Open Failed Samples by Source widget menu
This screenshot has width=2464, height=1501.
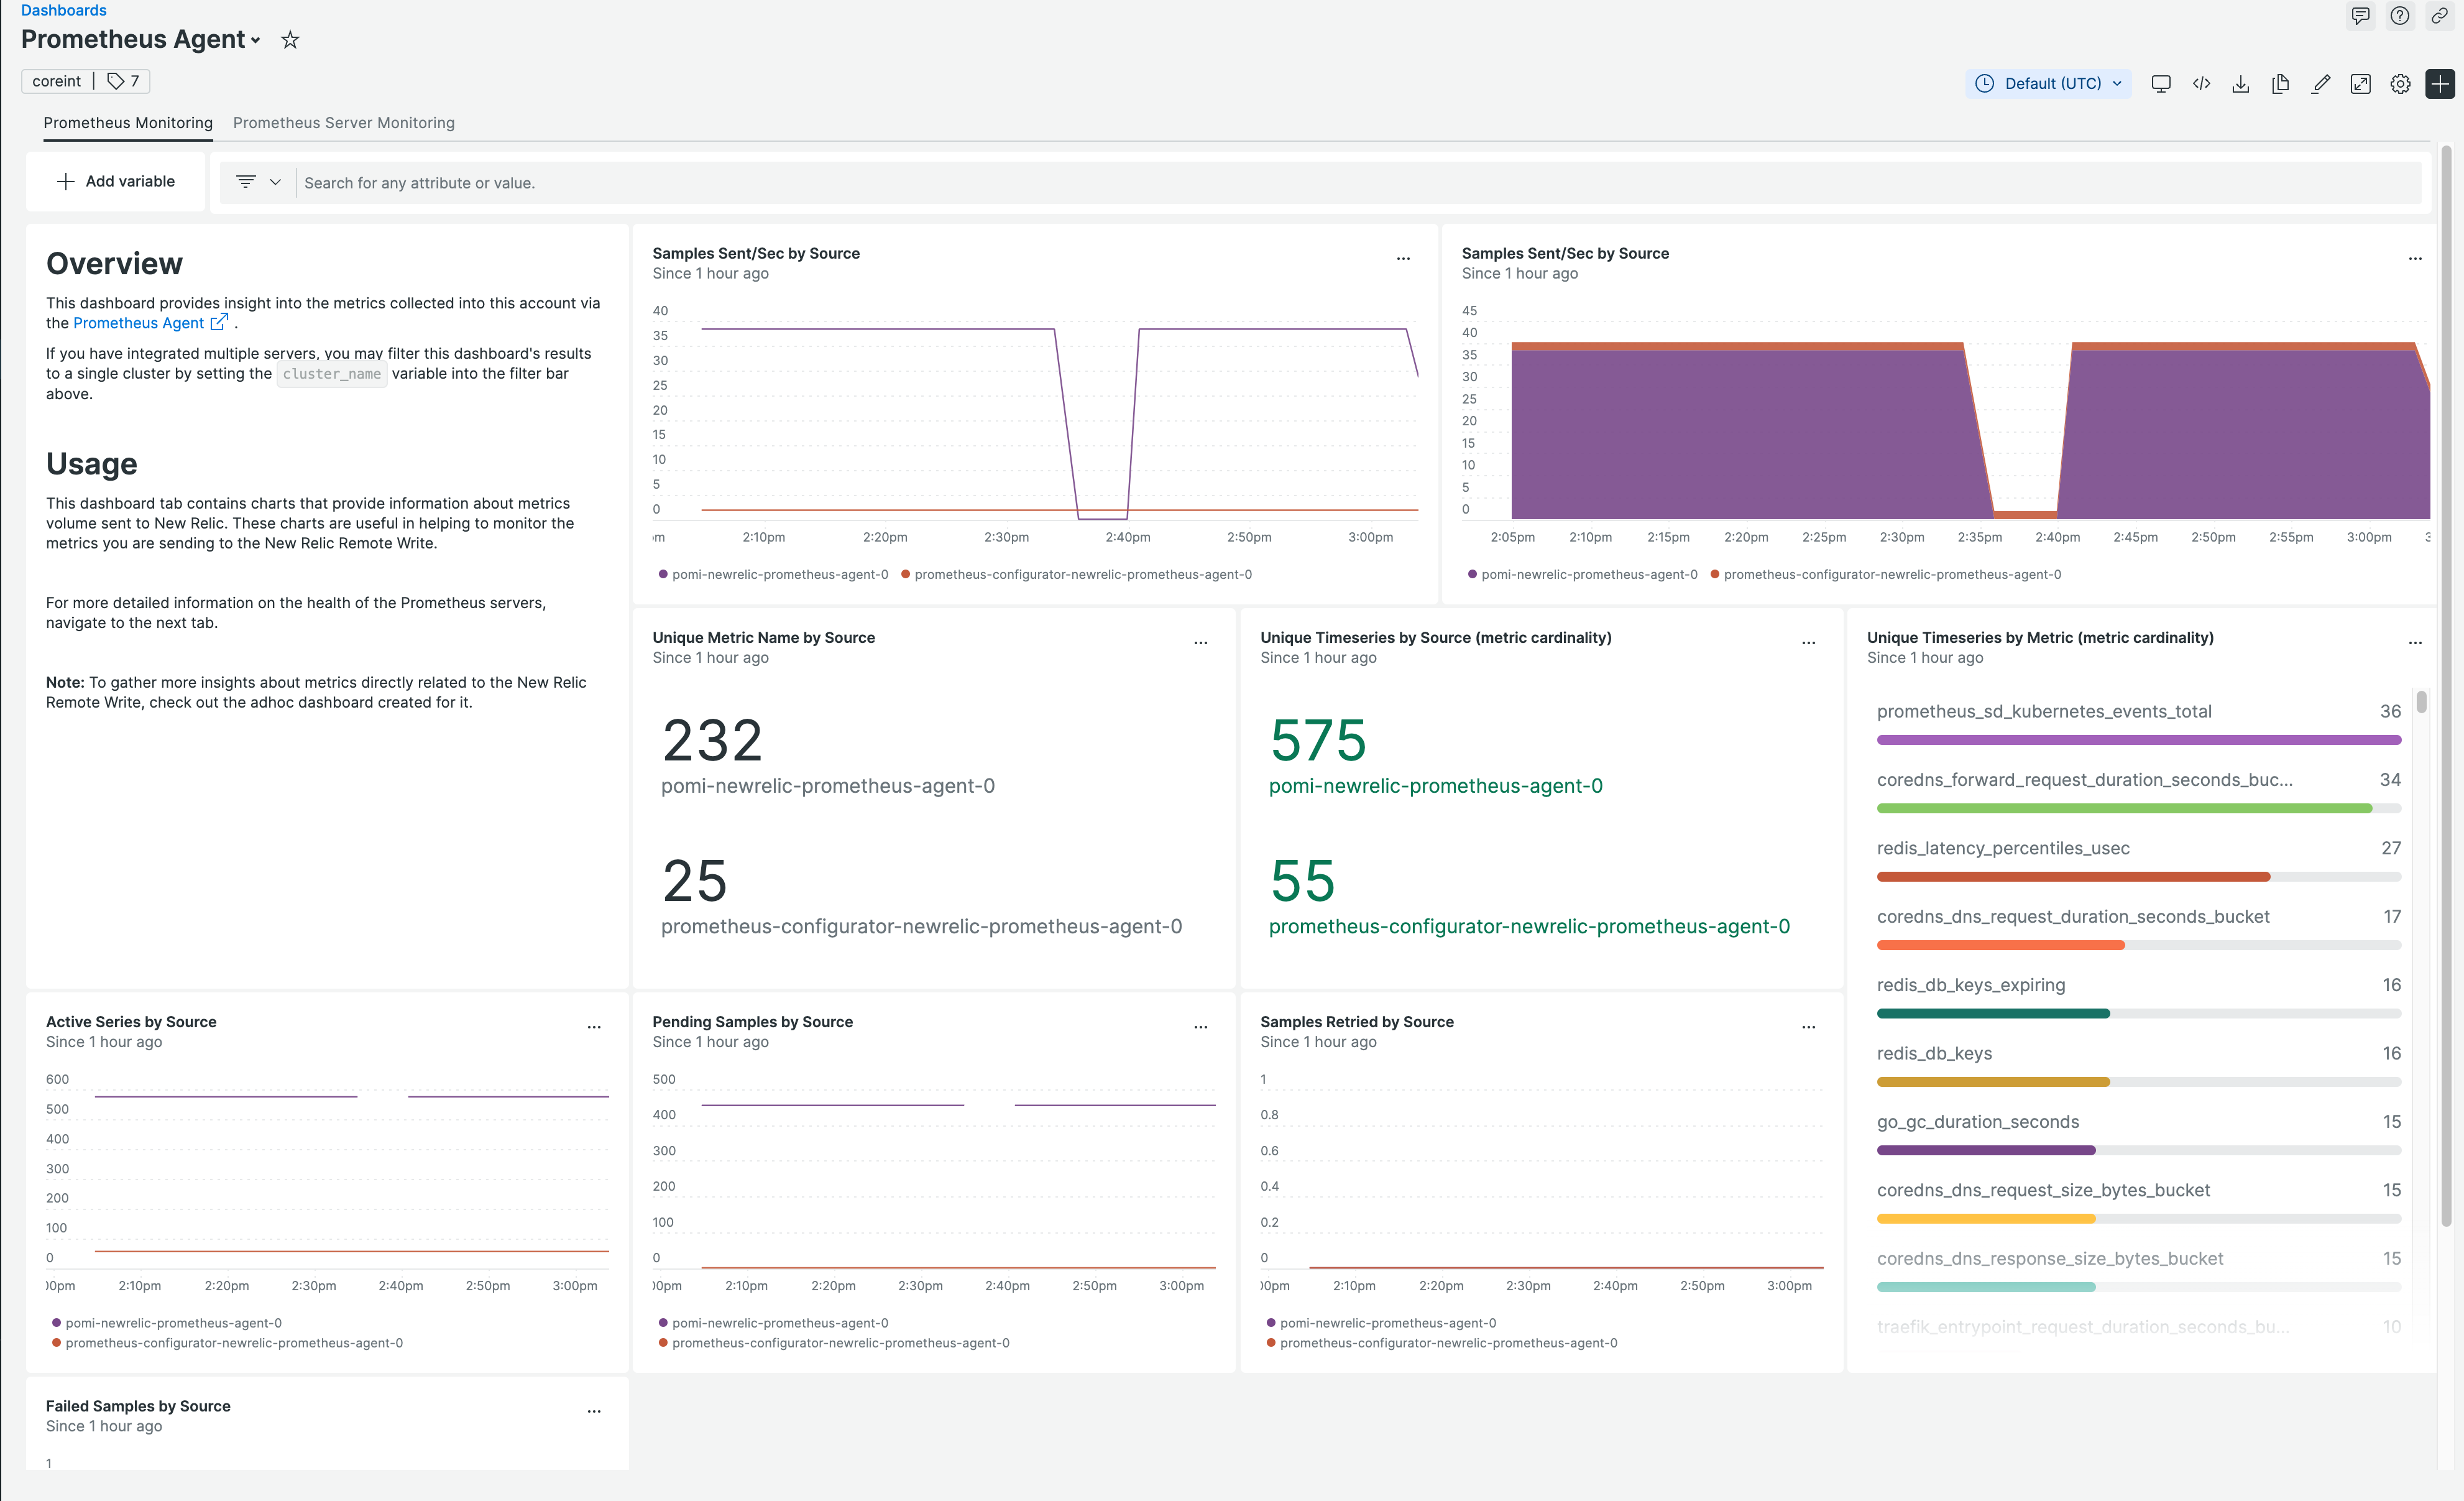[x=594, y=1411]
